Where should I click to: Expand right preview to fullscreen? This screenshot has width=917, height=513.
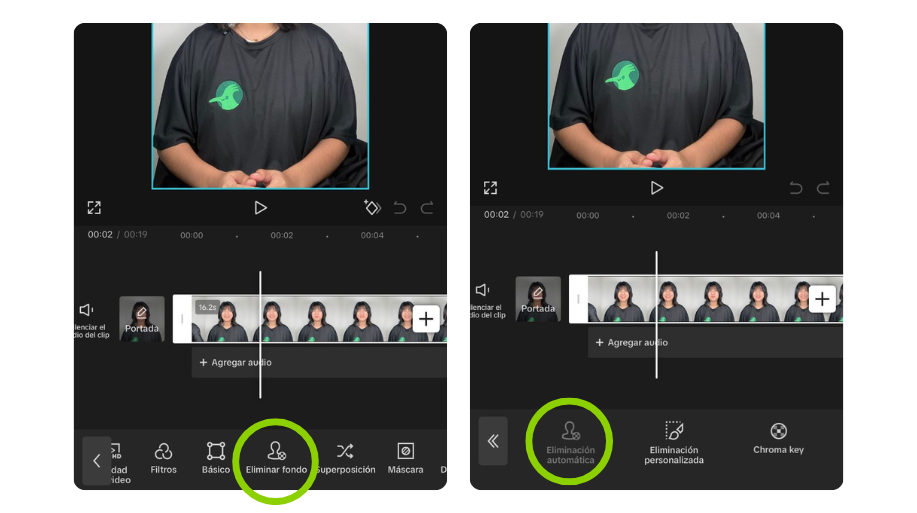pos(490,188)
